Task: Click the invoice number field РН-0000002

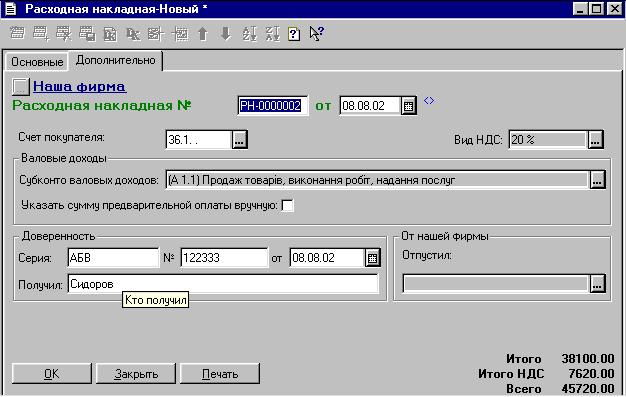Action: [273, 106]
